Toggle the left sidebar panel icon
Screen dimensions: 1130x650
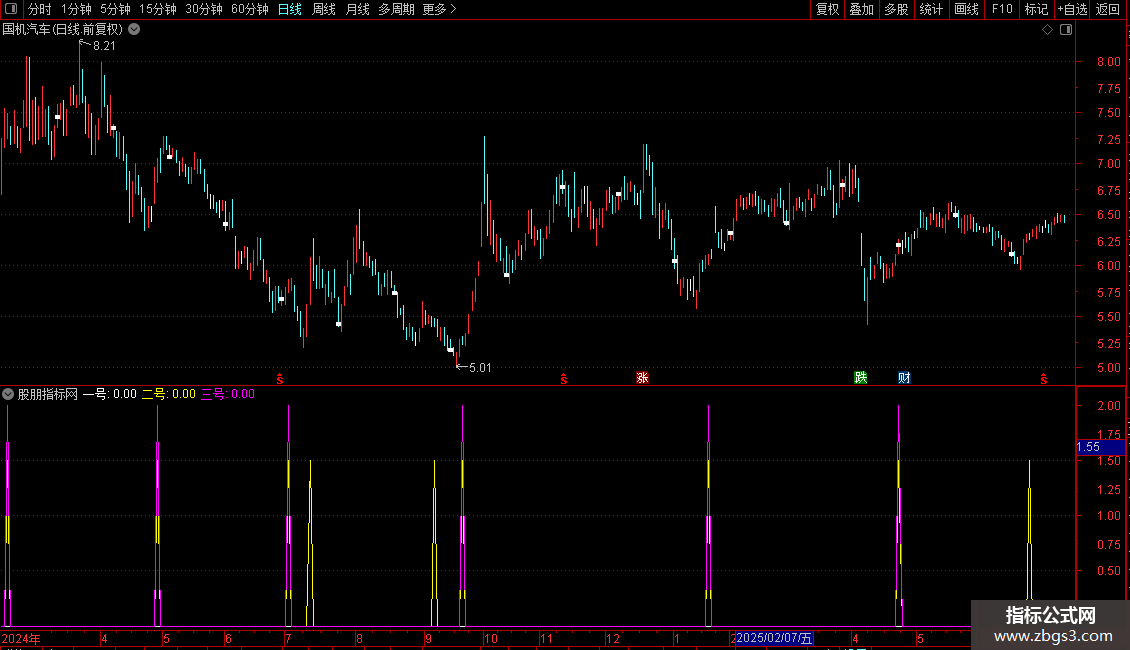(11, 9)
